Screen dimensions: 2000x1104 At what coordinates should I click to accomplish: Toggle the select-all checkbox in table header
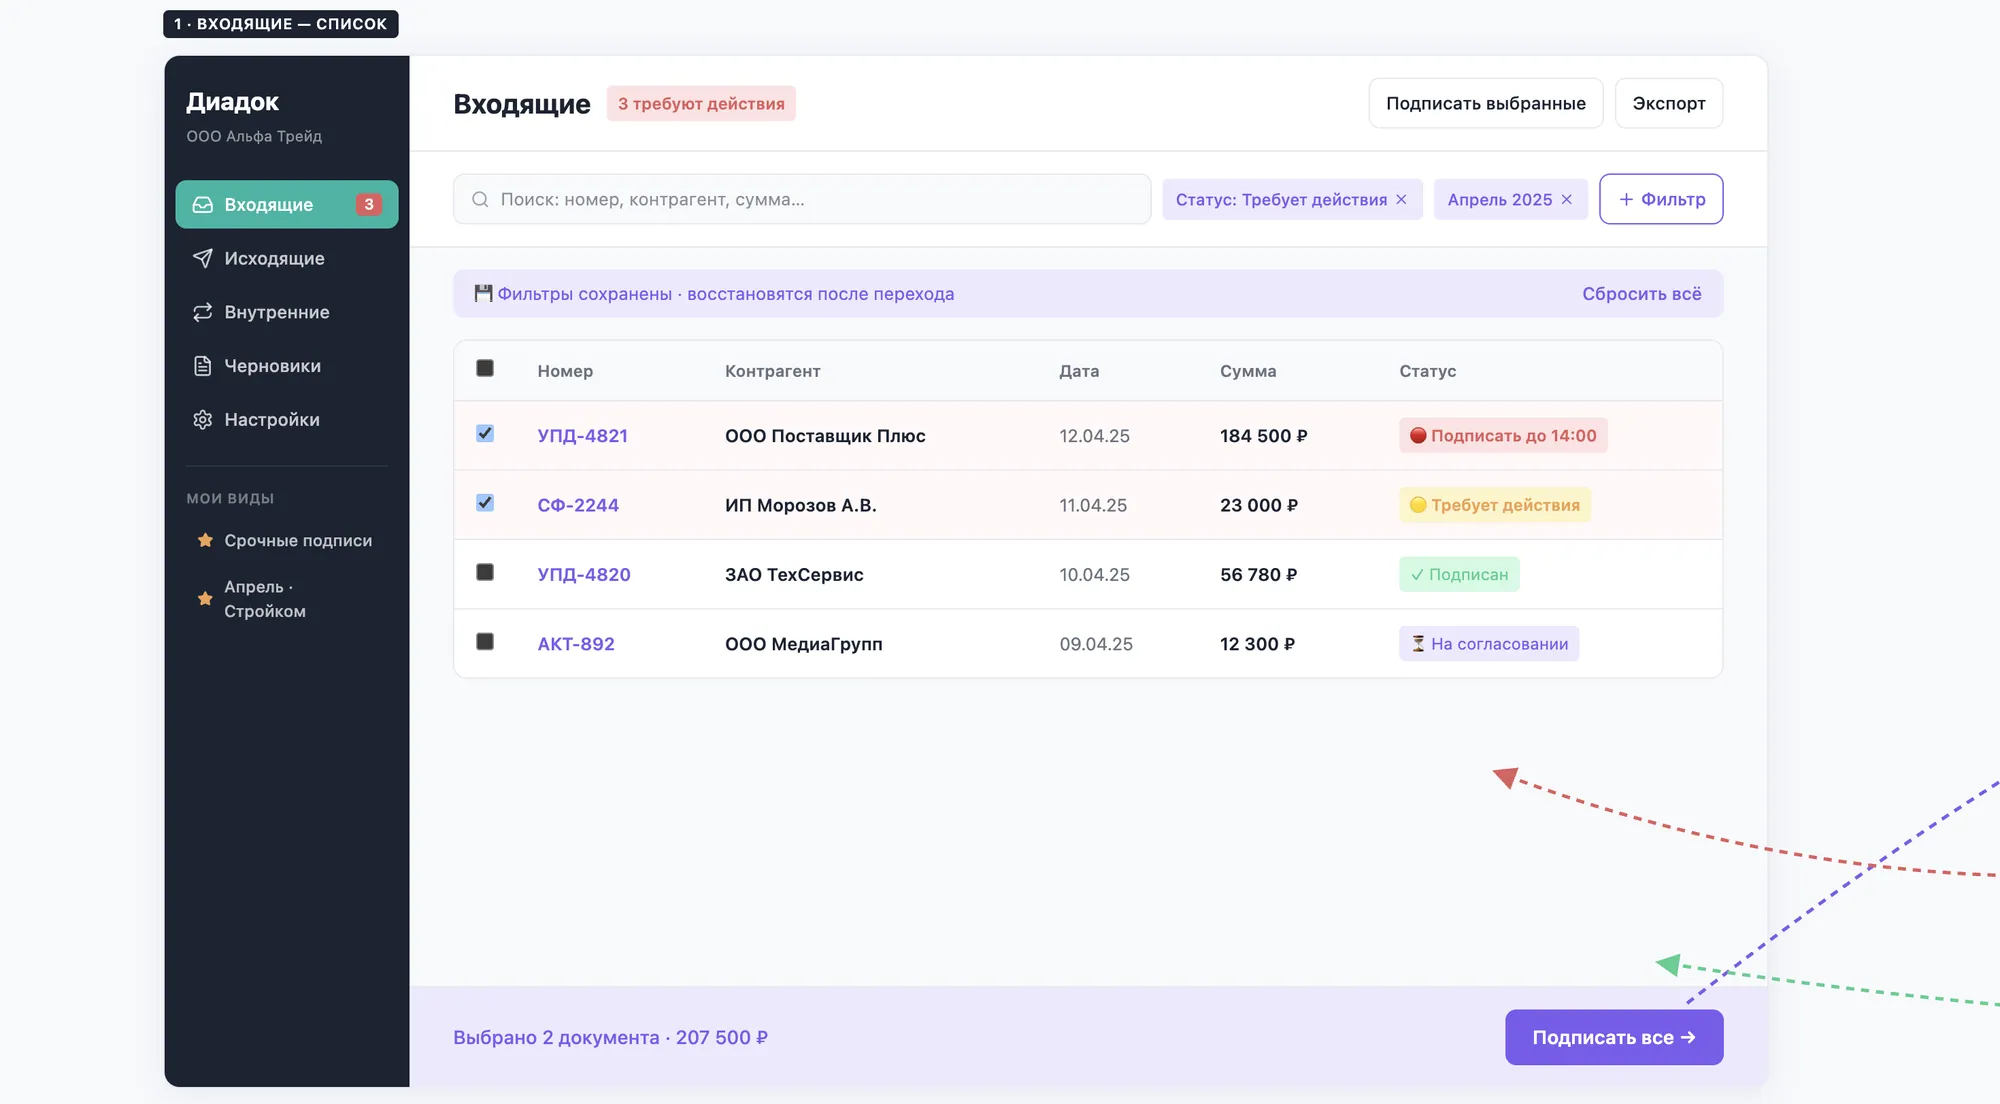pyautogui.click(x=485, y=368)
